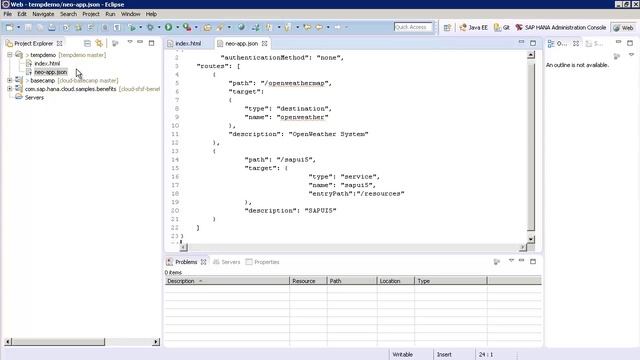Close the Project Explorer tab

tap(60, 43)
